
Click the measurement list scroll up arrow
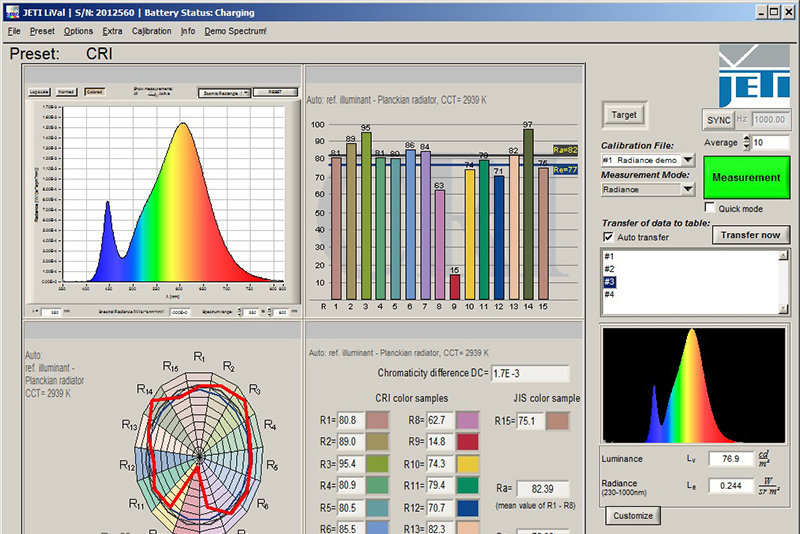(x=784, y=256)
